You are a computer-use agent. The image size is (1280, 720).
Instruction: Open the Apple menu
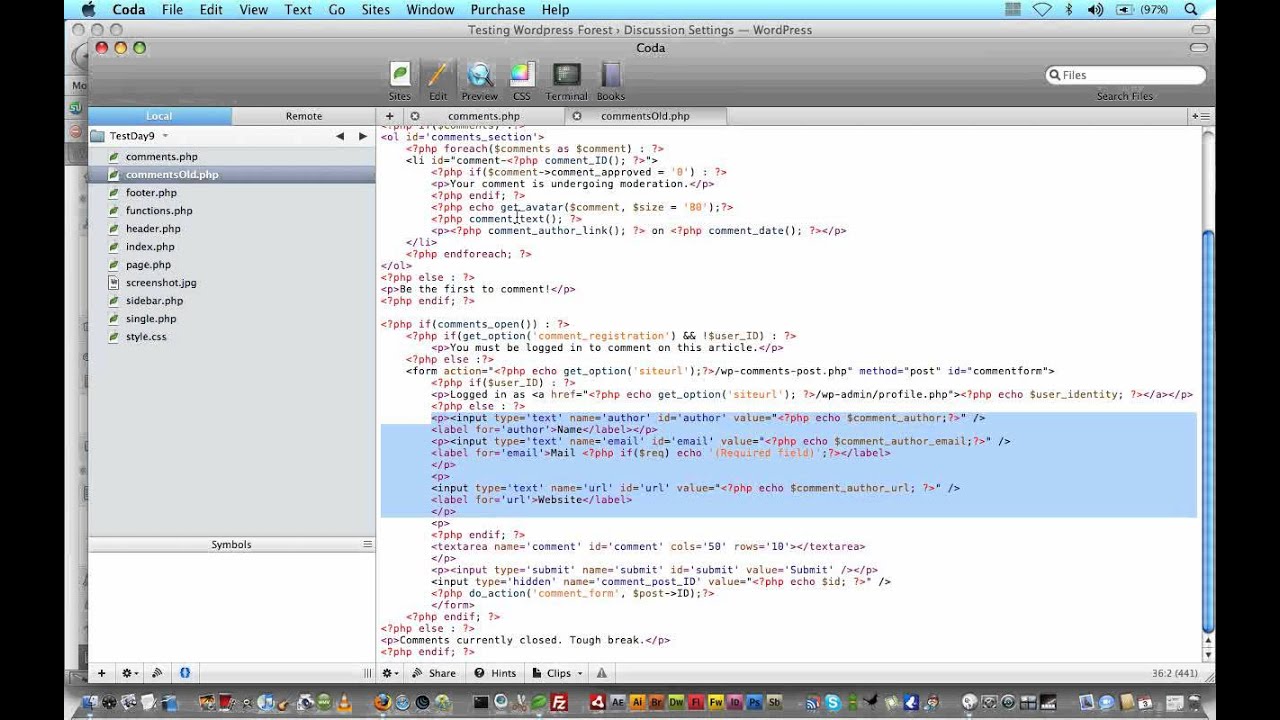pyautogui.click(x=88, y=10)
